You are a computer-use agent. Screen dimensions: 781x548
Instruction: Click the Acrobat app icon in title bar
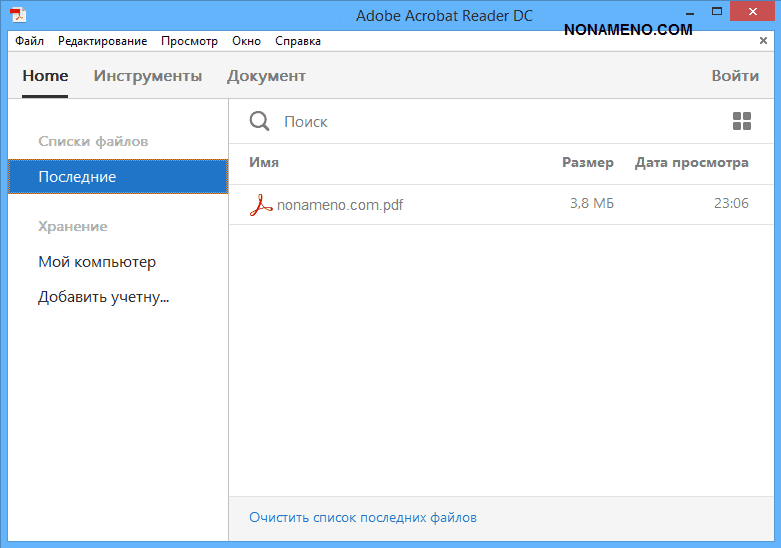(x=18, y=16)
